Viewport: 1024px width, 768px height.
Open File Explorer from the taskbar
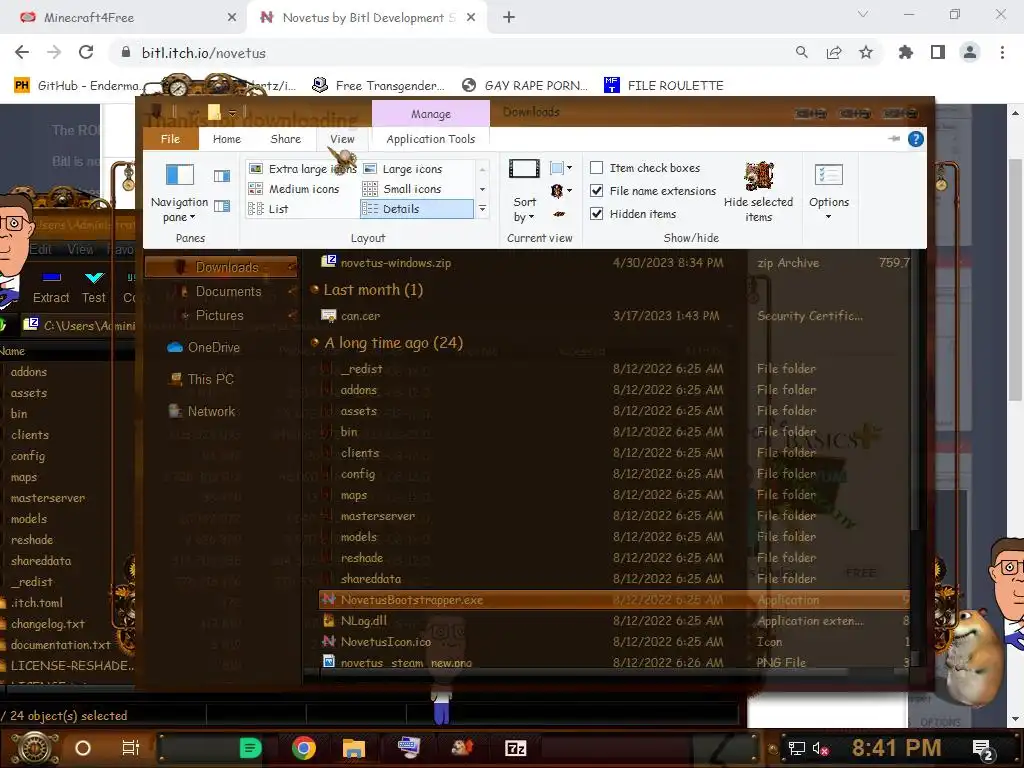point(354,748)
